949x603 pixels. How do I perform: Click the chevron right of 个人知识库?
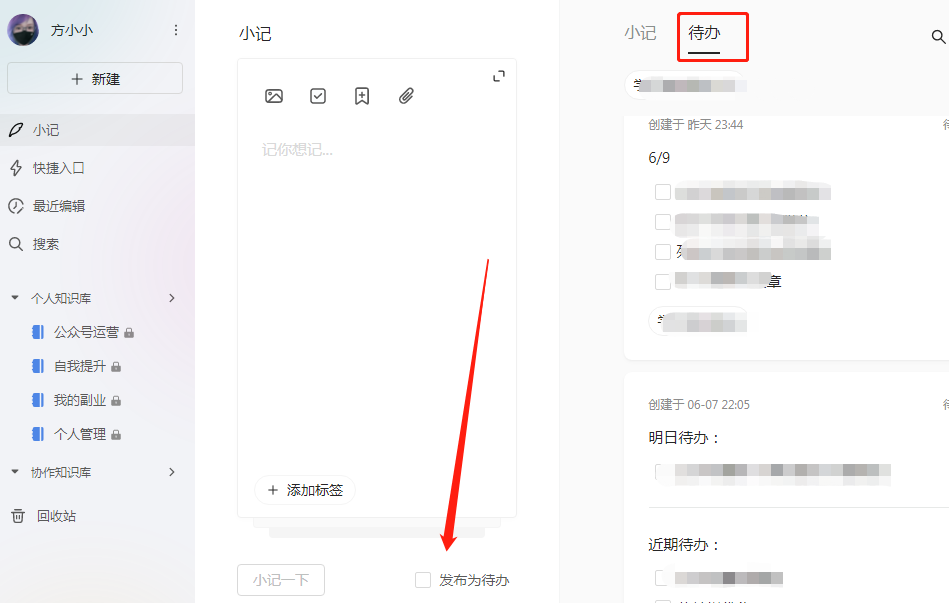(x=172, y=298)
